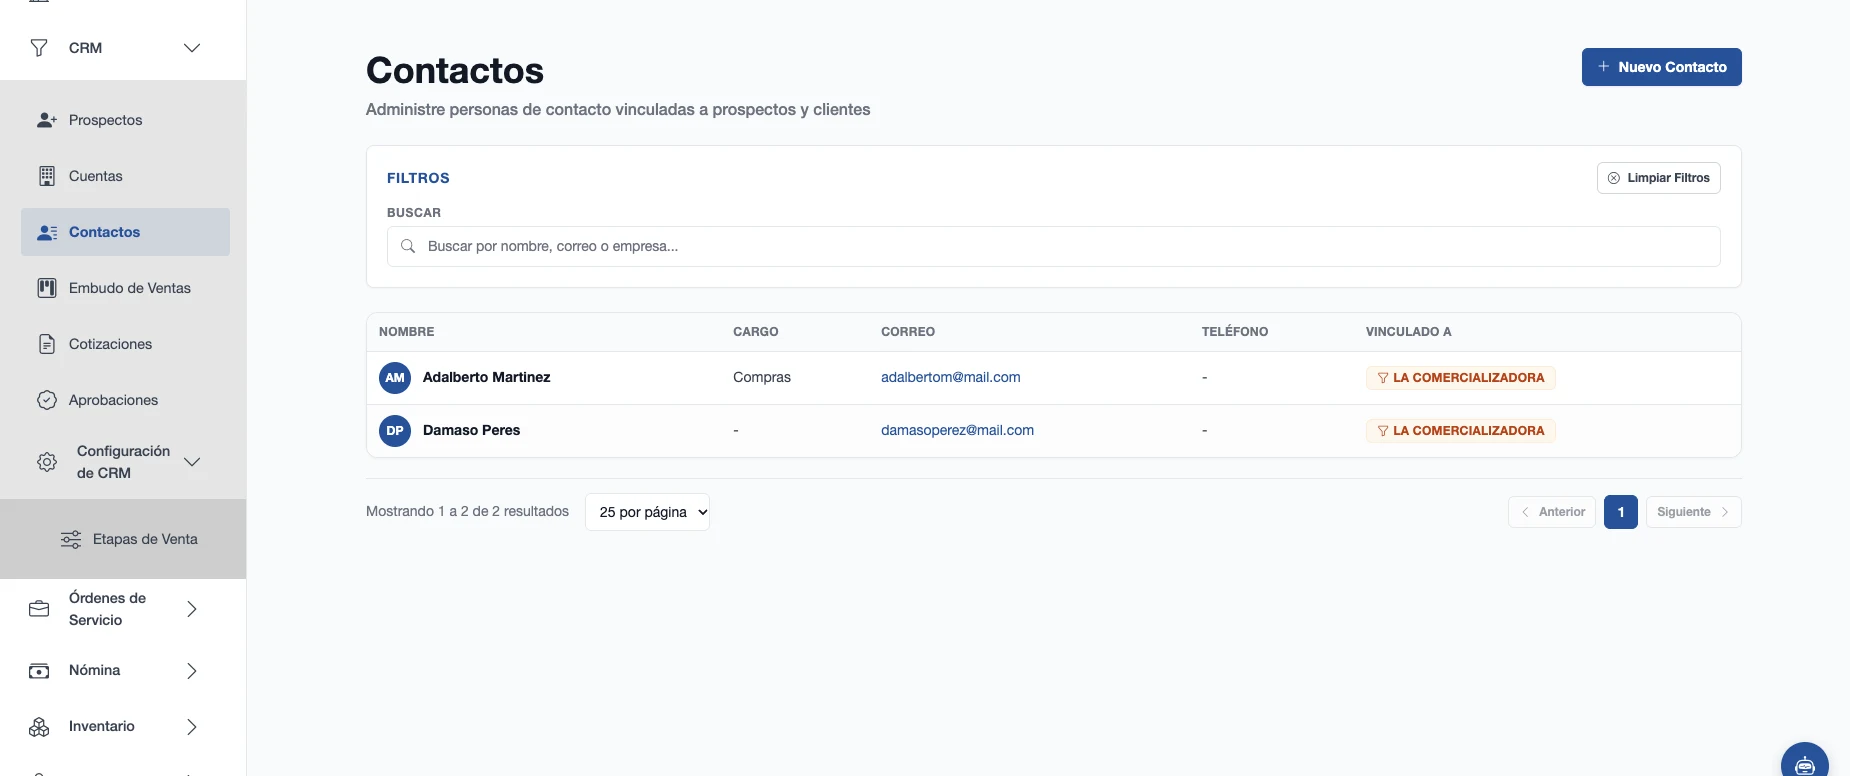Click the search contacts input field
Screen dimensions: 1850x776
[x=1053, y=246]
